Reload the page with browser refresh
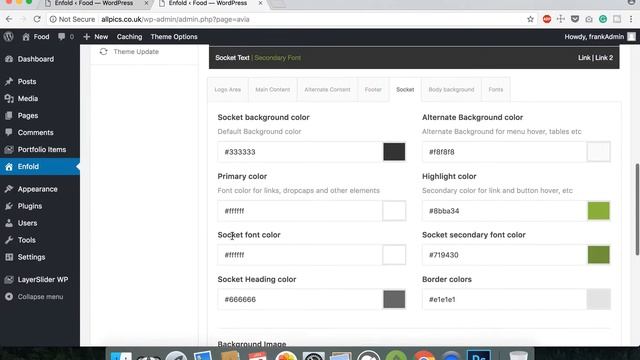Image resolution: width=640 pixels, height=360 pixels. coord(37,19)
